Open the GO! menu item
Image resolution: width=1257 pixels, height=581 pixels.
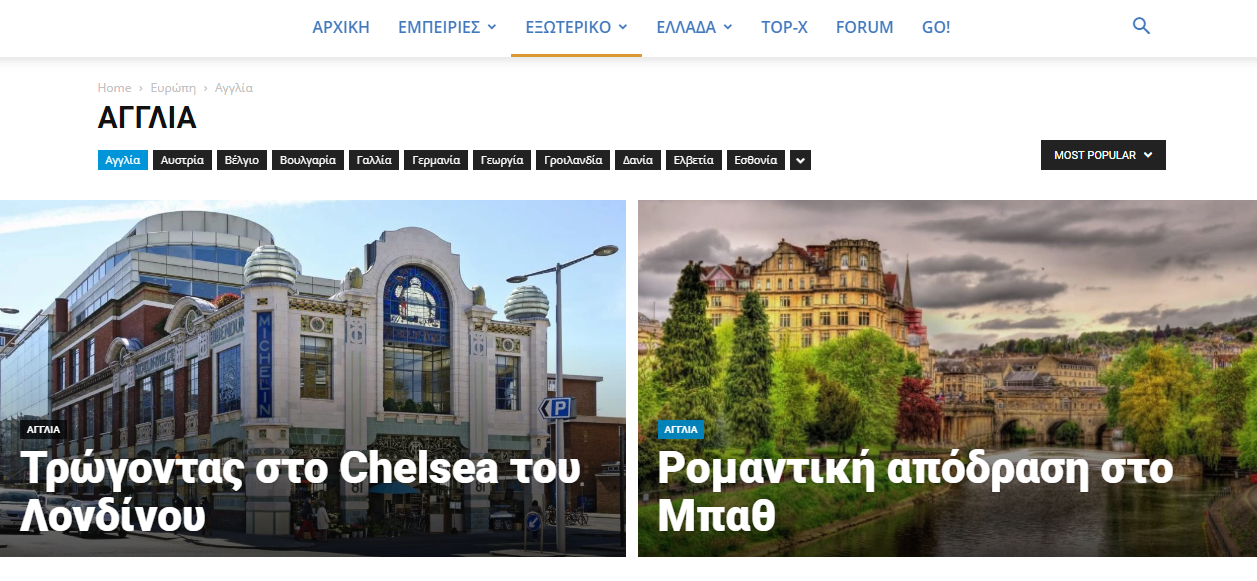point(936,27)
